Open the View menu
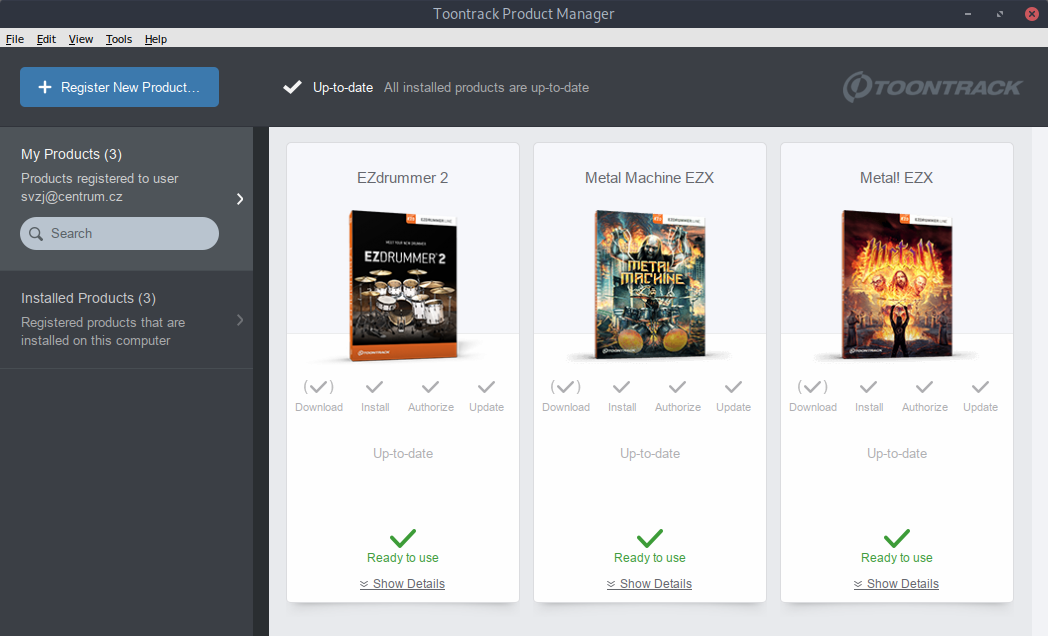The width and height of the screenshot is (1048, 636). tap(80, 39)
